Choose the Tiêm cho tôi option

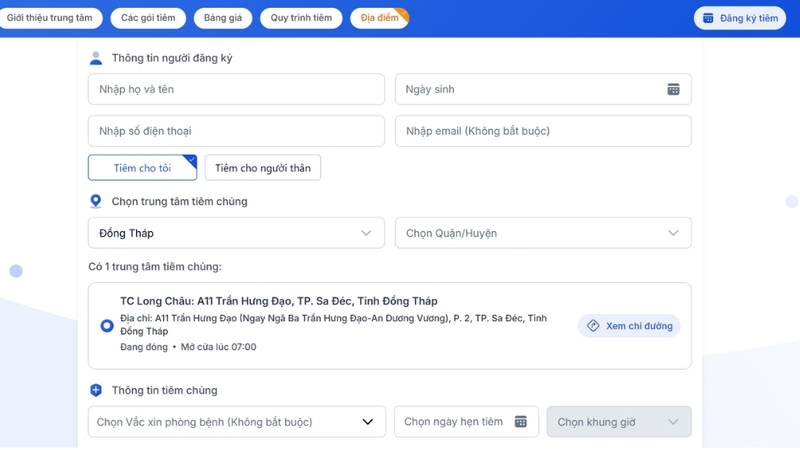[142, 168]
